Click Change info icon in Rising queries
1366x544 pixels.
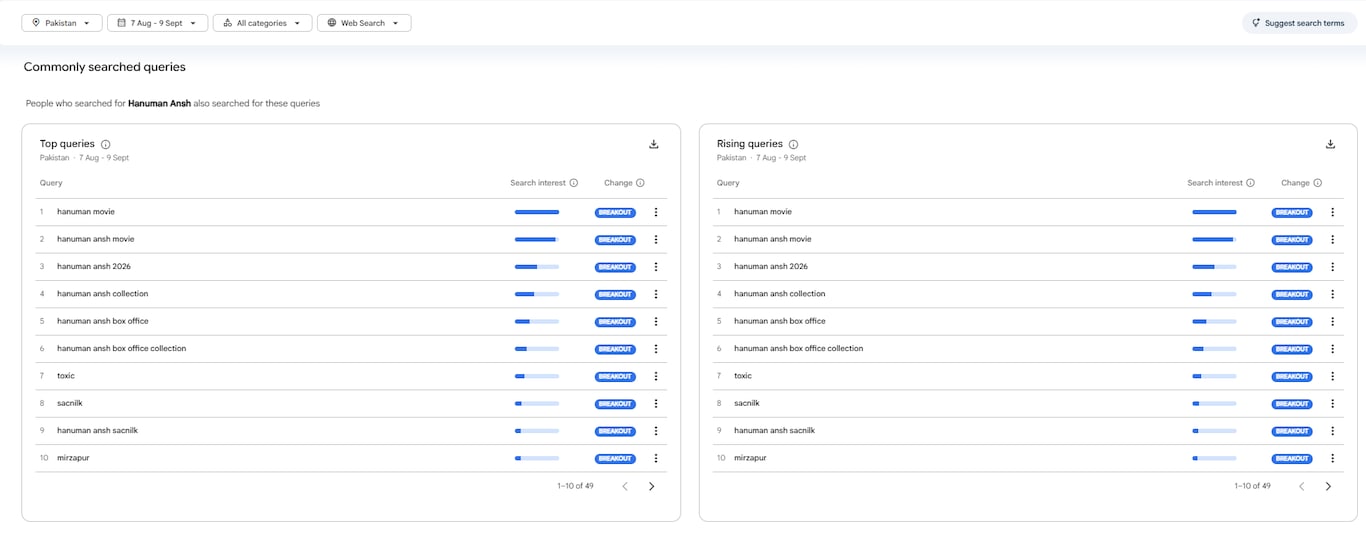click(x=1317, y=183)
